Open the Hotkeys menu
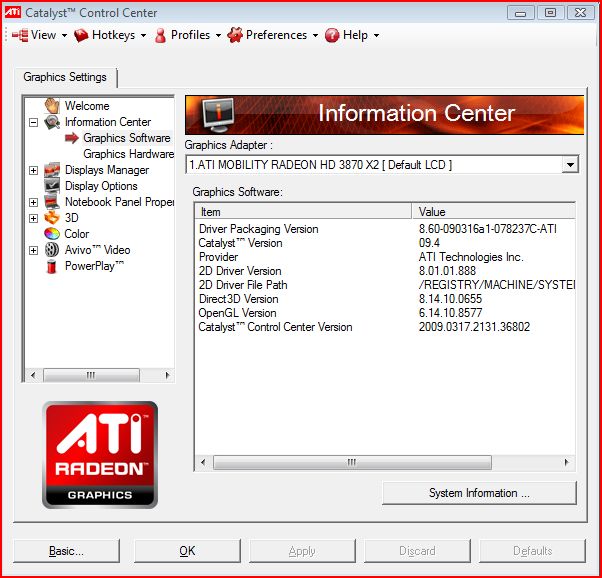The width and height of the screenshot is (602, 578). click(110, 35)
